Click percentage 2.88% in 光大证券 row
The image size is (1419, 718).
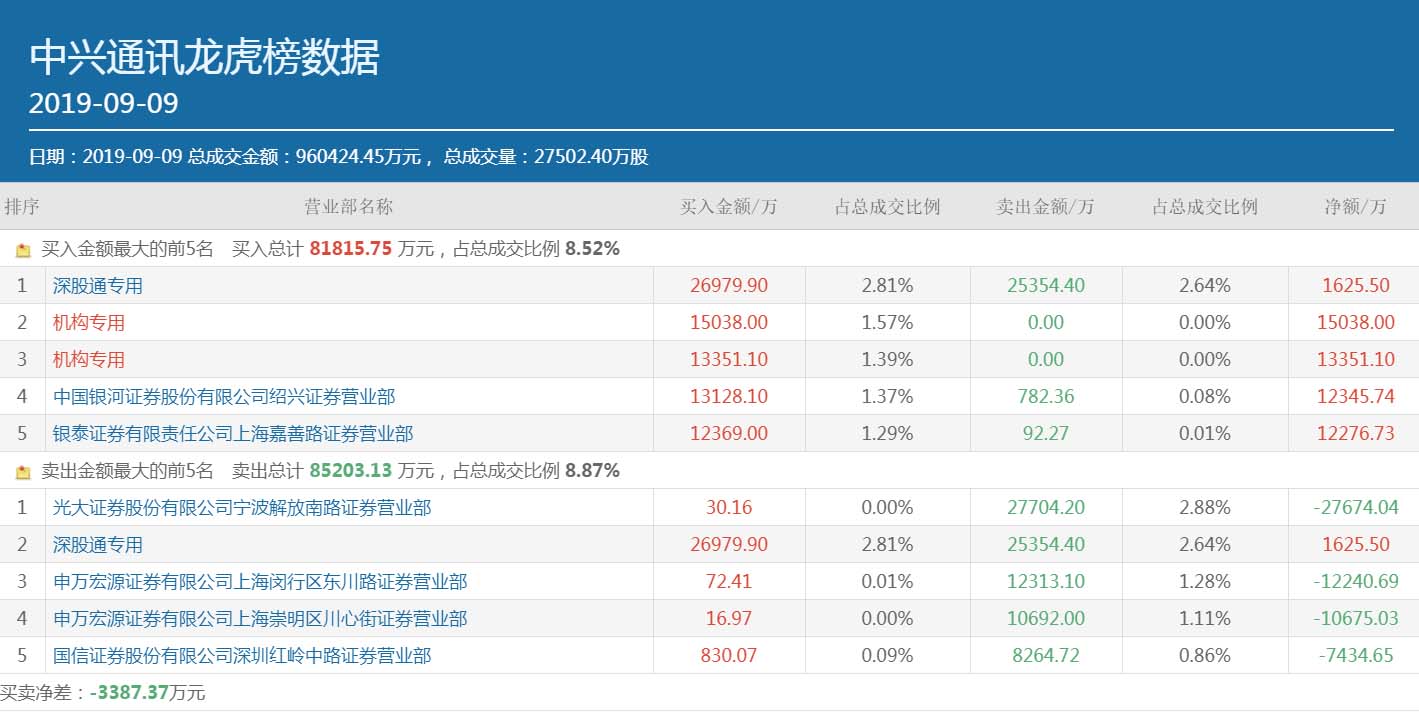click(x=1205, y=508)
